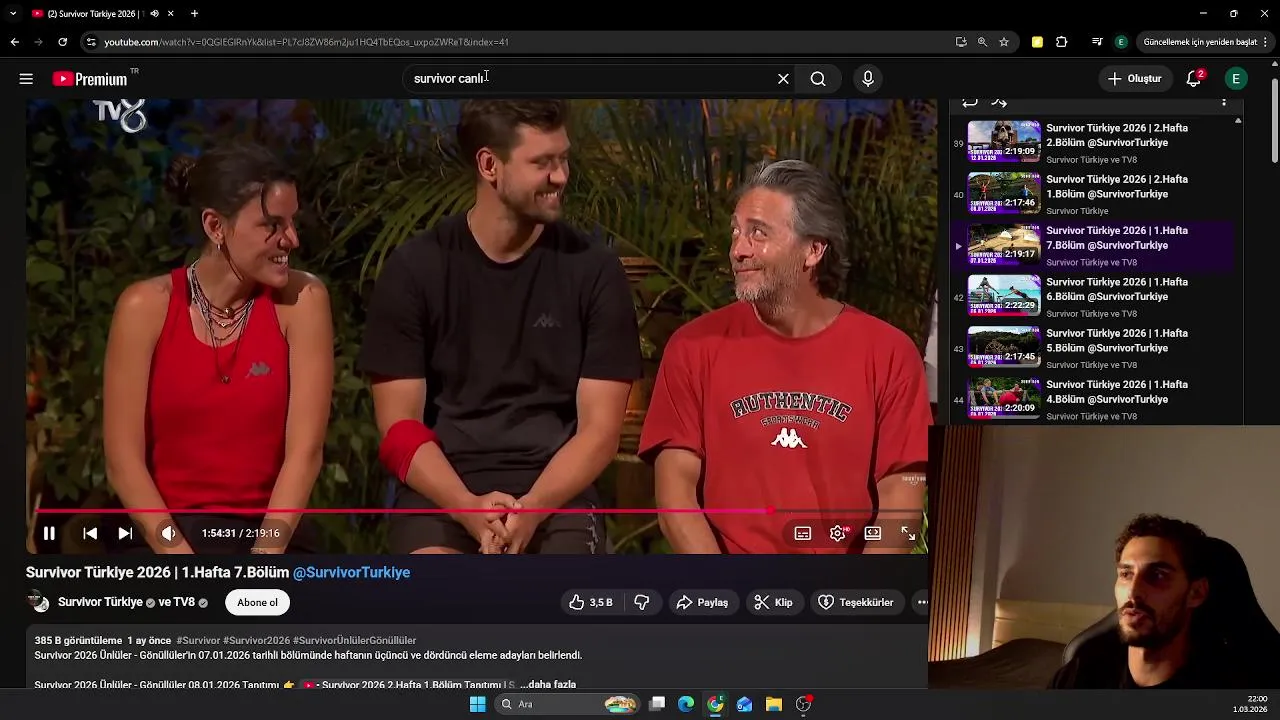Play 1.Hafta 6.Bölüm from the playlist
This screenshot has width=1280, height=720.
(1094, 297)
